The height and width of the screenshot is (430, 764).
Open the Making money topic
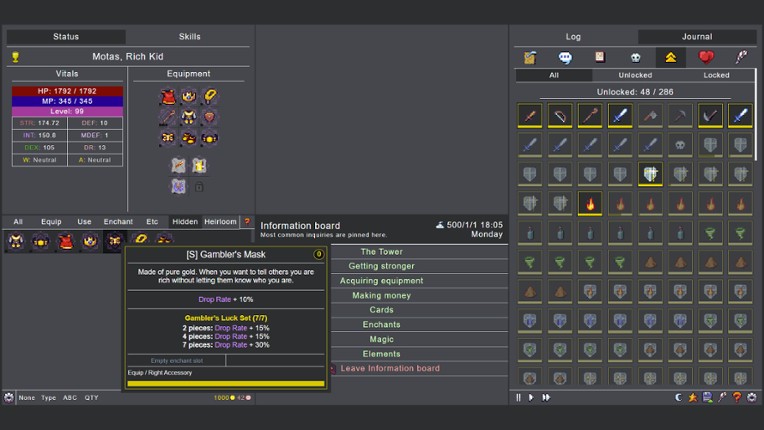coord(381,295)
